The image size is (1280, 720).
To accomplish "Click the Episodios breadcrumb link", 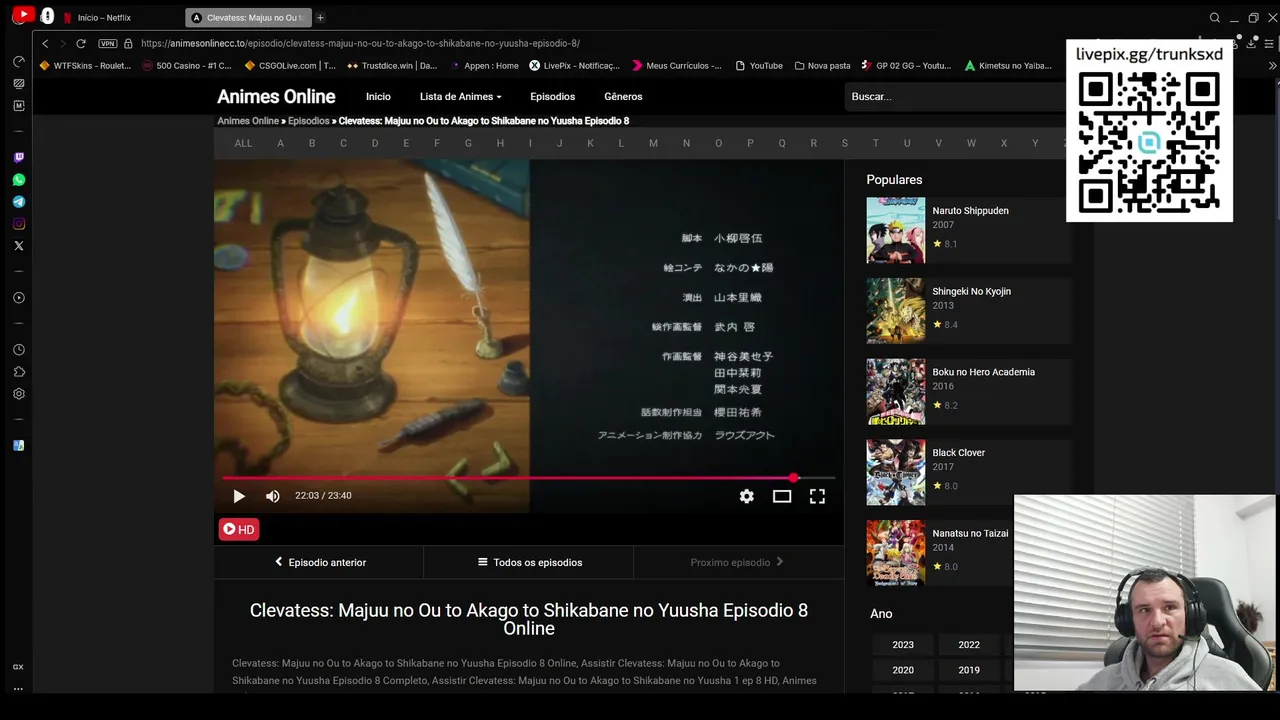I will pyautogui.click(x=308, y=121).
